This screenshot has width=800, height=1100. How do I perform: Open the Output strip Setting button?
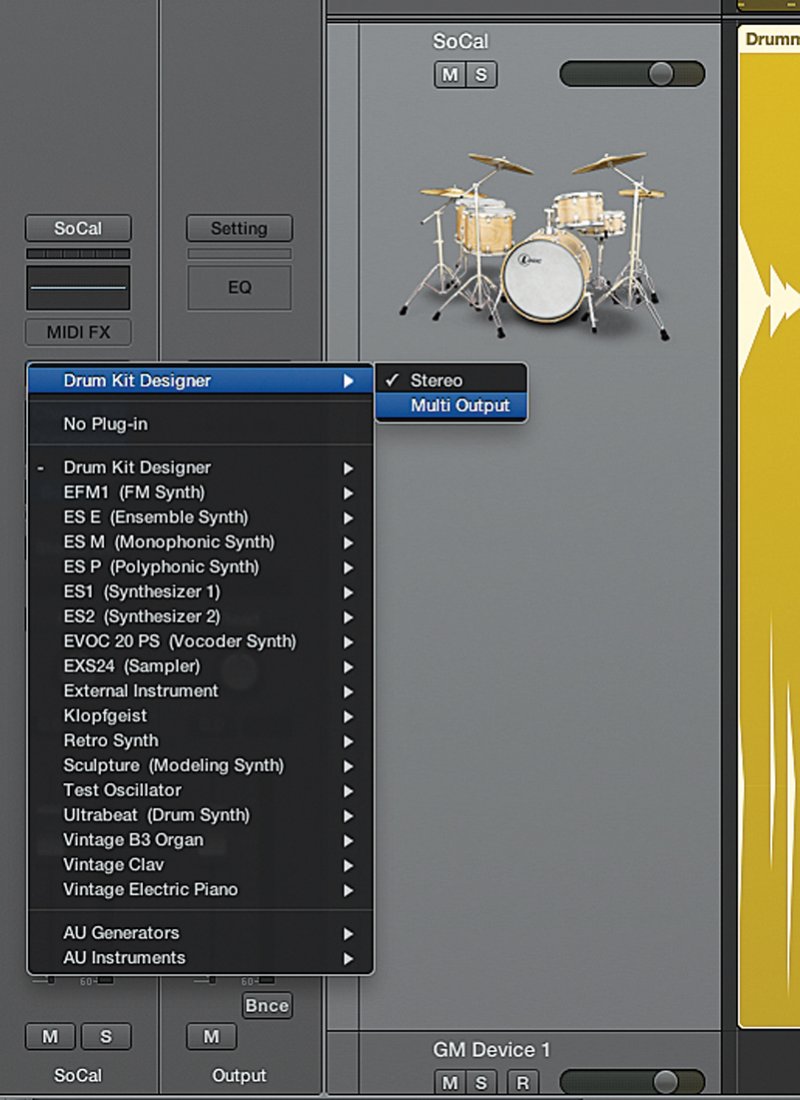239,228
